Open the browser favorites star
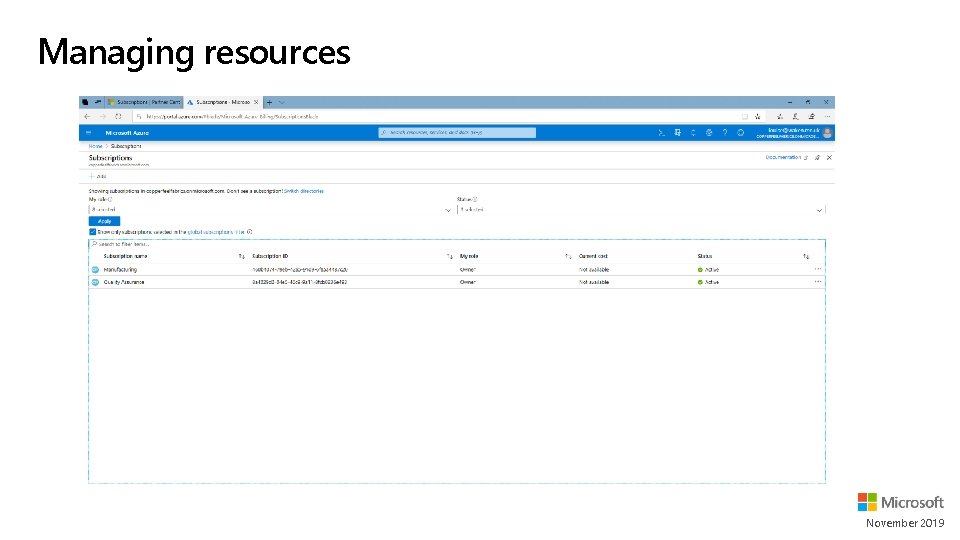 pos(758,116)
